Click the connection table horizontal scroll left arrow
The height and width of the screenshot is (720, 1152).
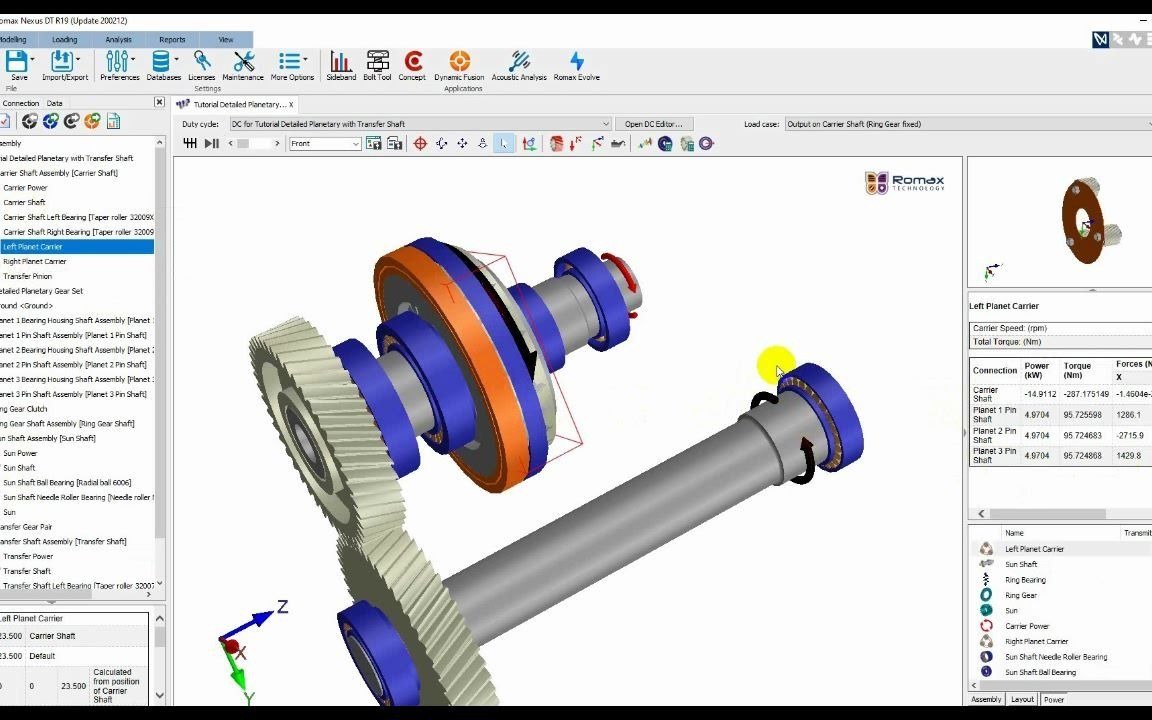click(x=981, y=514)
